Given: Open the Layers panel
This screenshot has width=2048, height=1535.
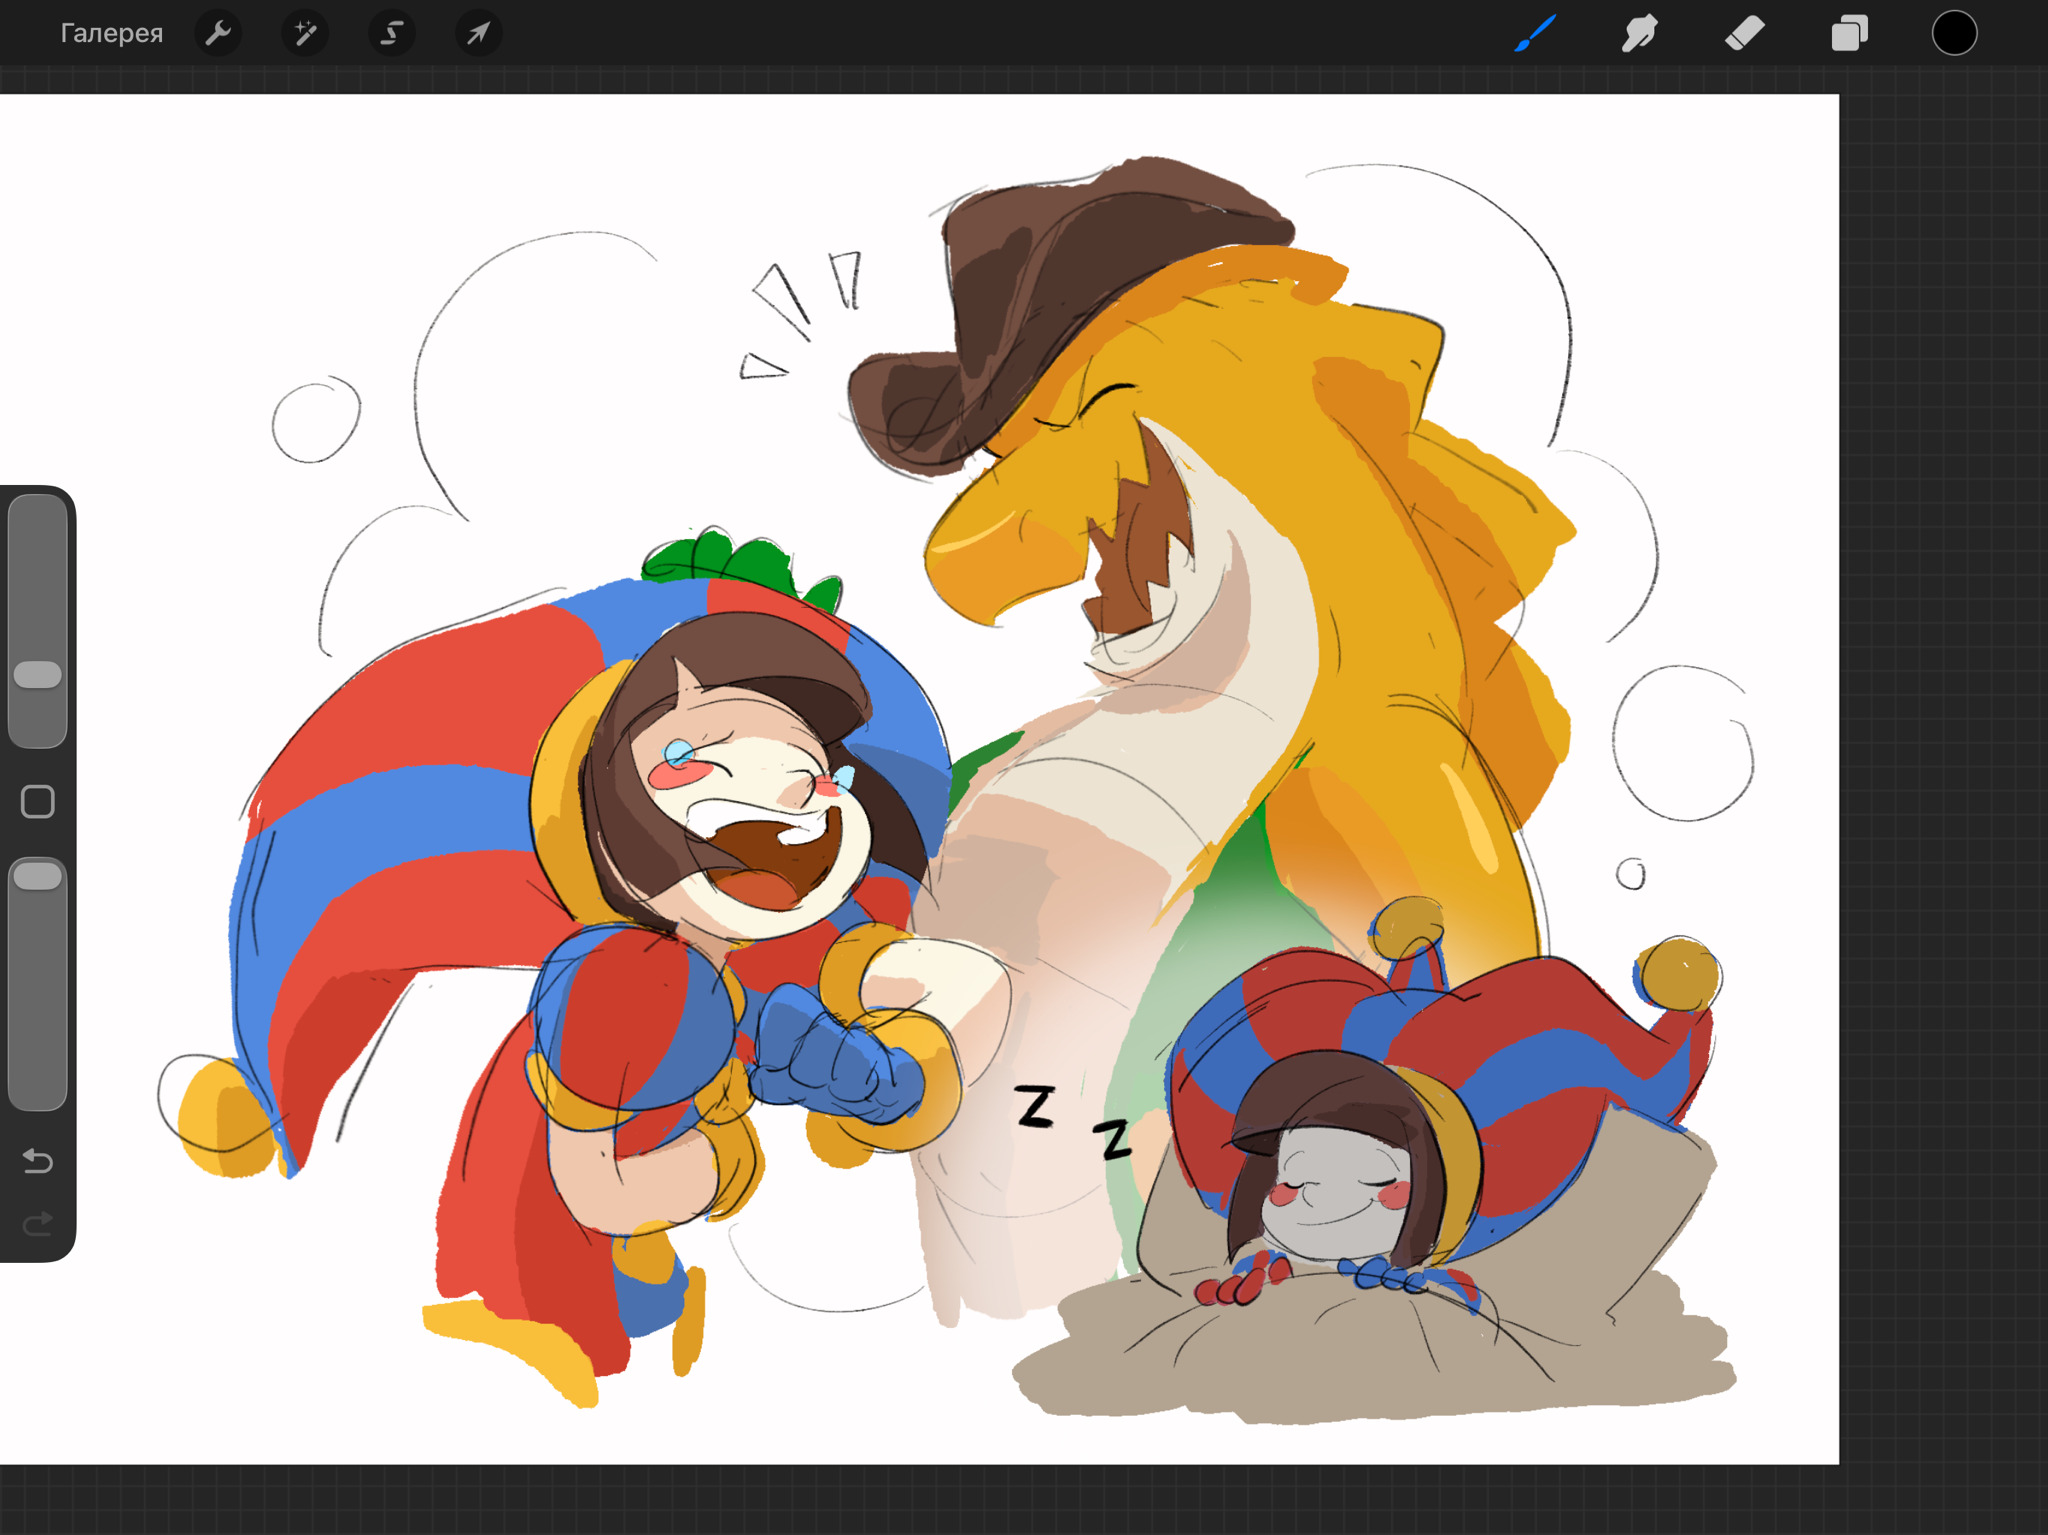Looking at the screenshot, I should click(1850, 33).
